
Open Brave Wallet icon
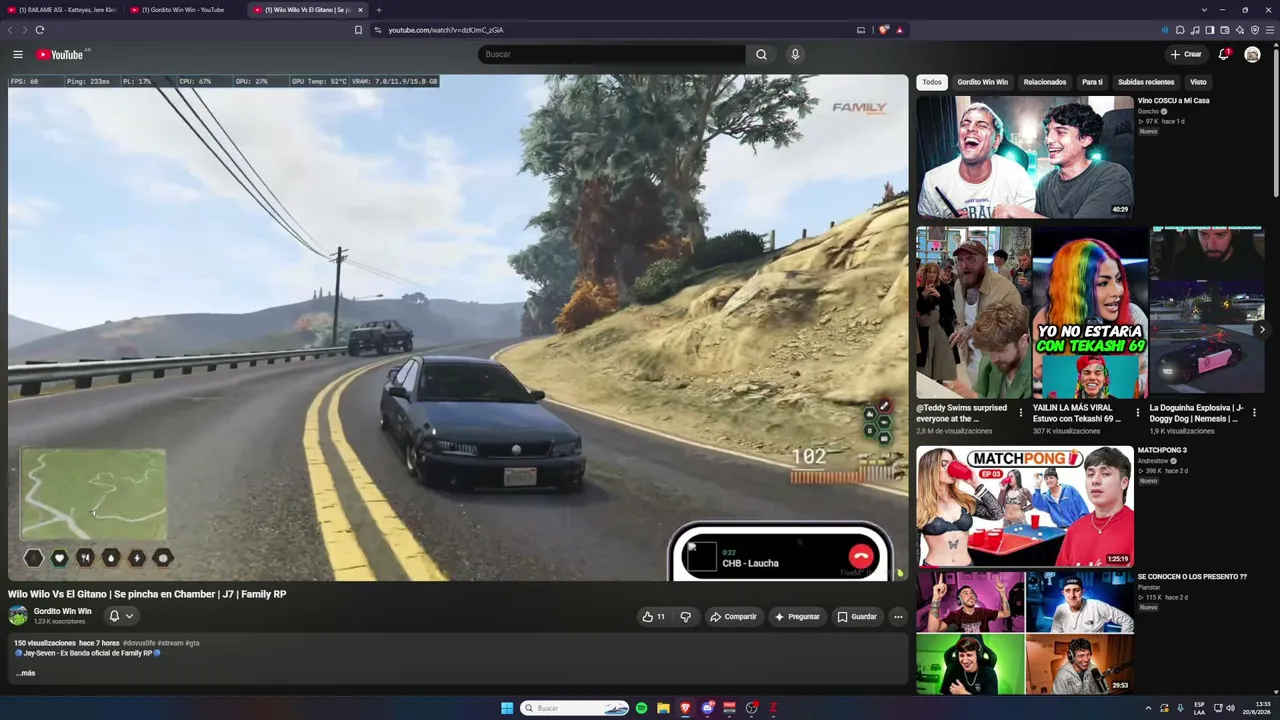click(x=1225, y=30)
